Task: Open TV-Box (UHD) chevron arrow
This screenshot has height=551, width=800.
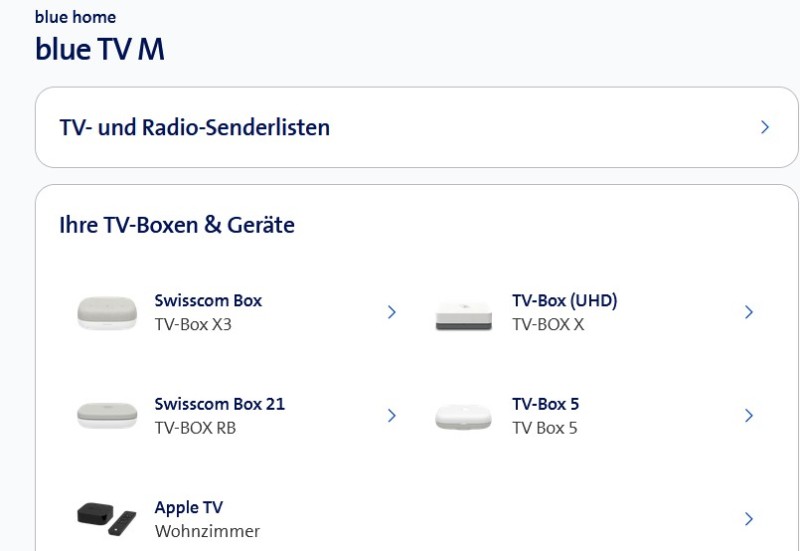Action: [x=748, y=312]
